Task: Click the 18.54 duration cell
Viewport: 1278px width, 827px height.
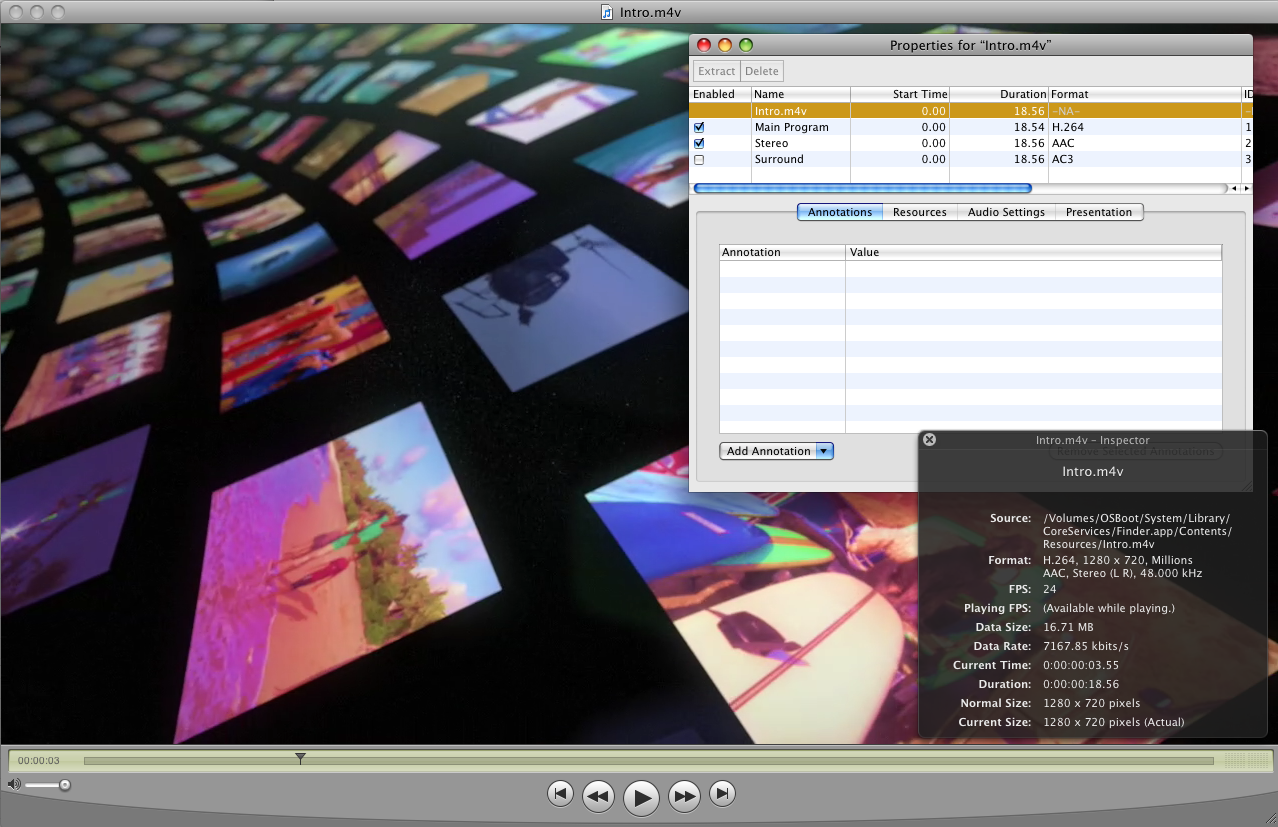Action: pyautogui.click(x=1029, y=127)
